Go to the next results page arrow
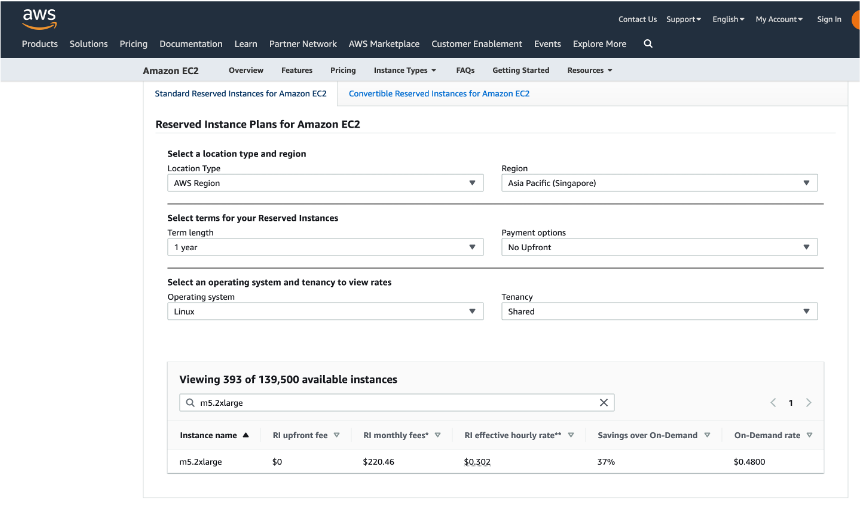 coord(808,403)
